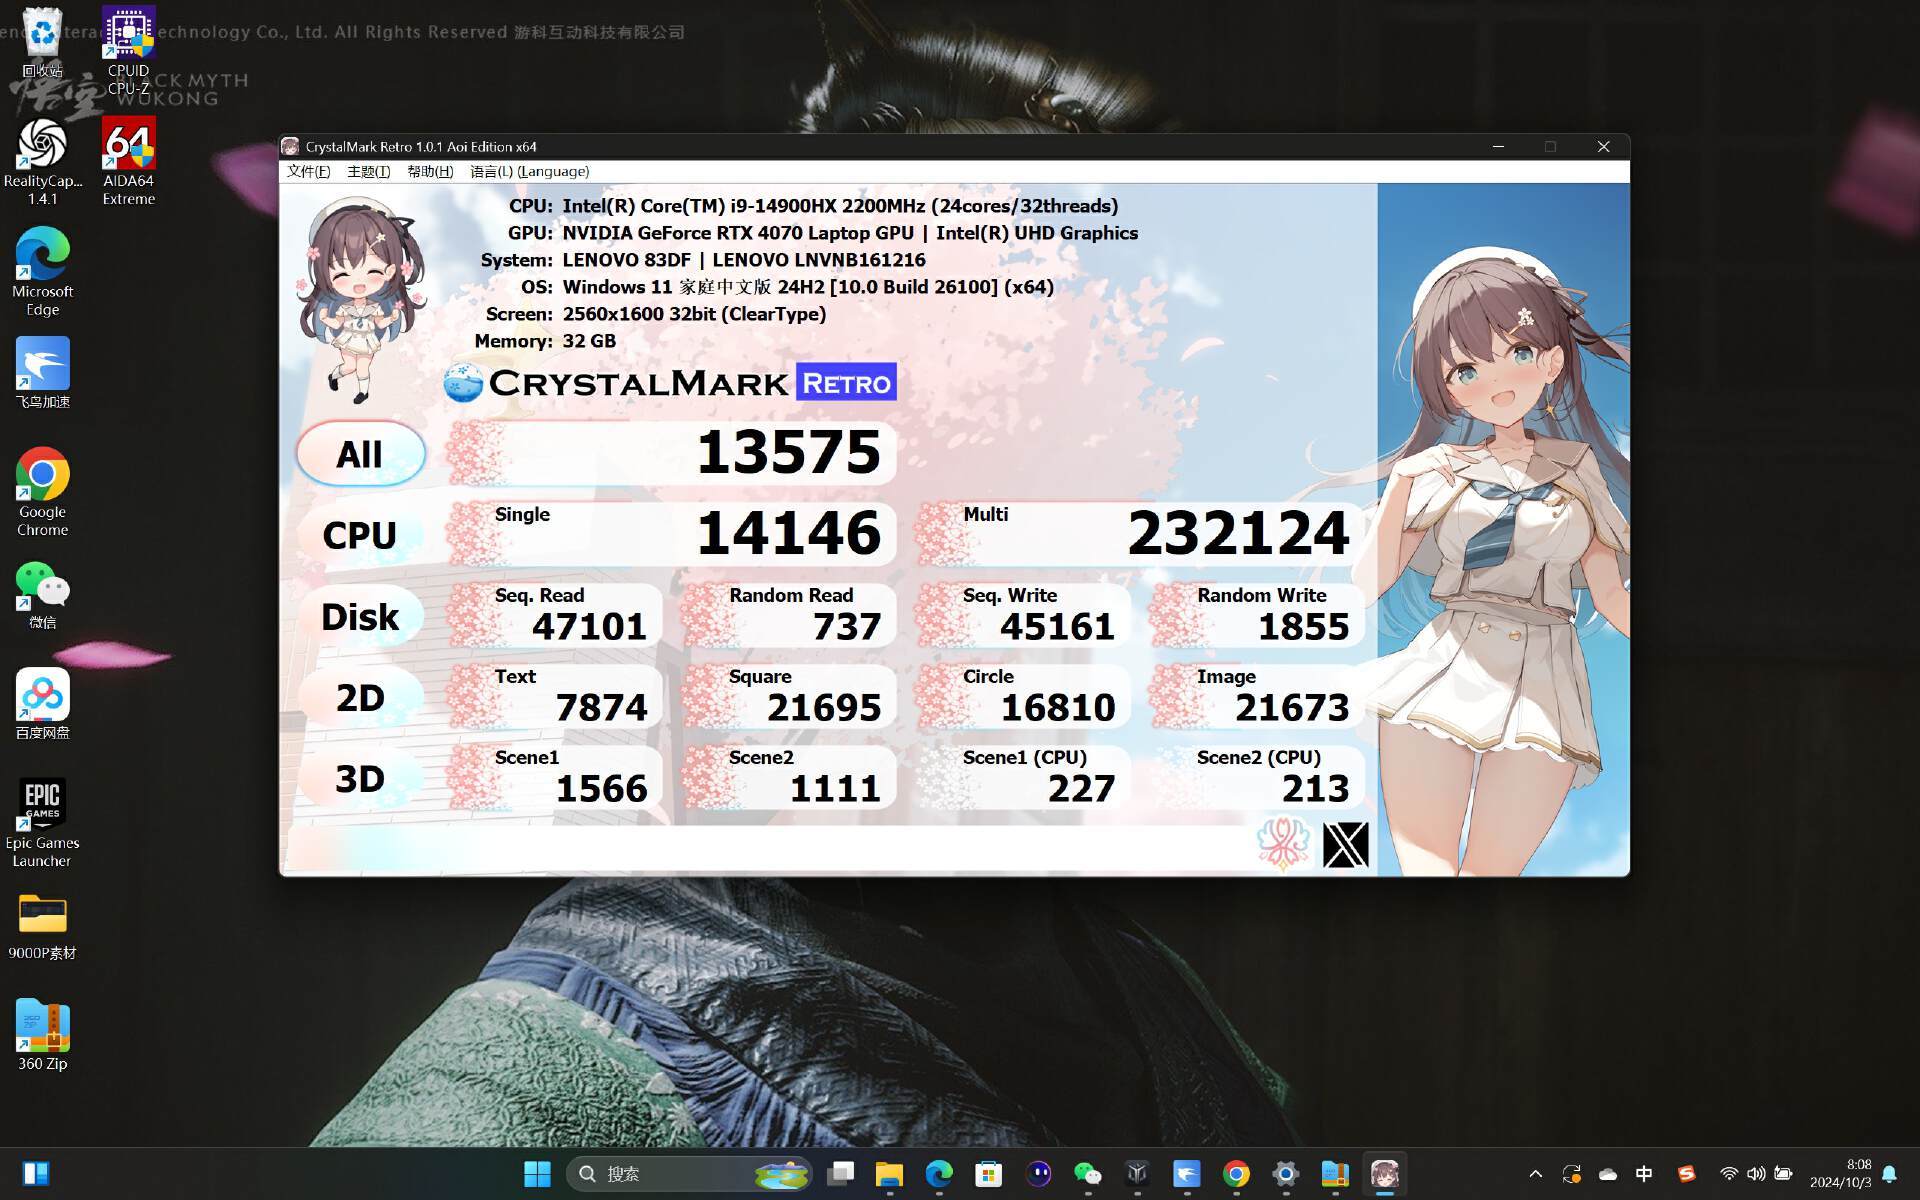Open the 语言(L) Language menu
The height and width of the screenshot is (1200, 1920).
click(x=529, y=172)
